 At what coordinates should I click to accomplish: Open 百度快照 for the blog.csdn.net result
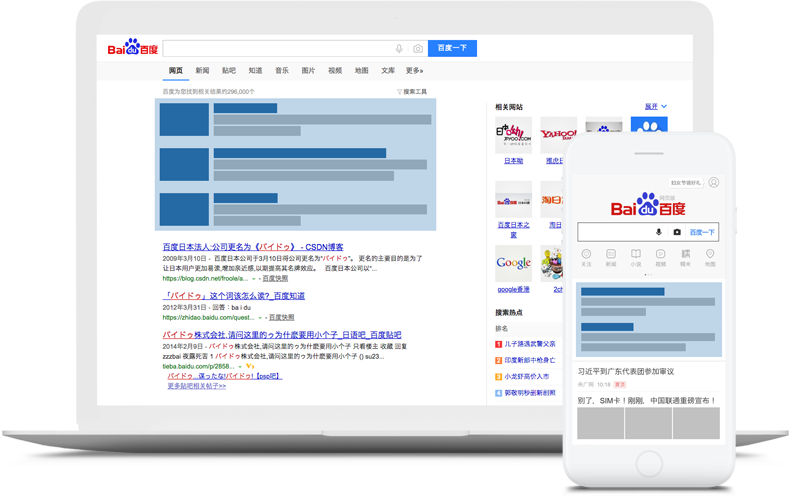[275, 278]
